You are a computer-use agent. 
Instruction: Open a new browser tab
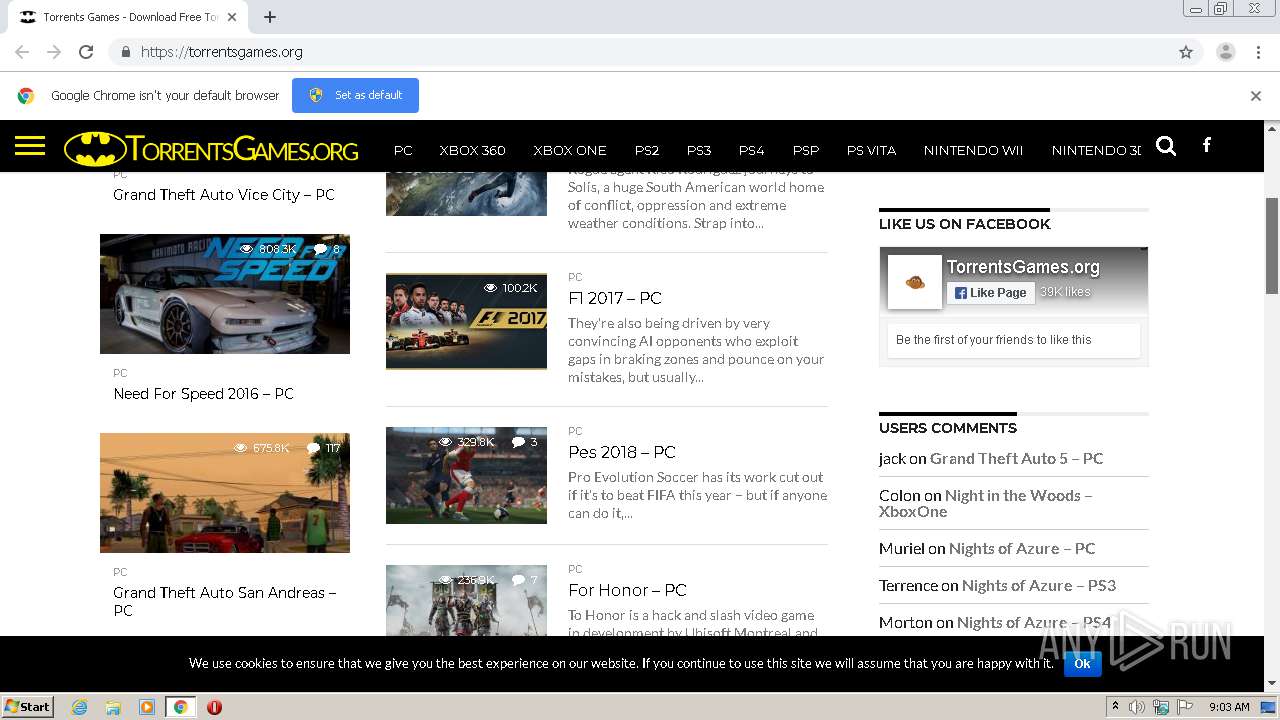coord(270,17)
